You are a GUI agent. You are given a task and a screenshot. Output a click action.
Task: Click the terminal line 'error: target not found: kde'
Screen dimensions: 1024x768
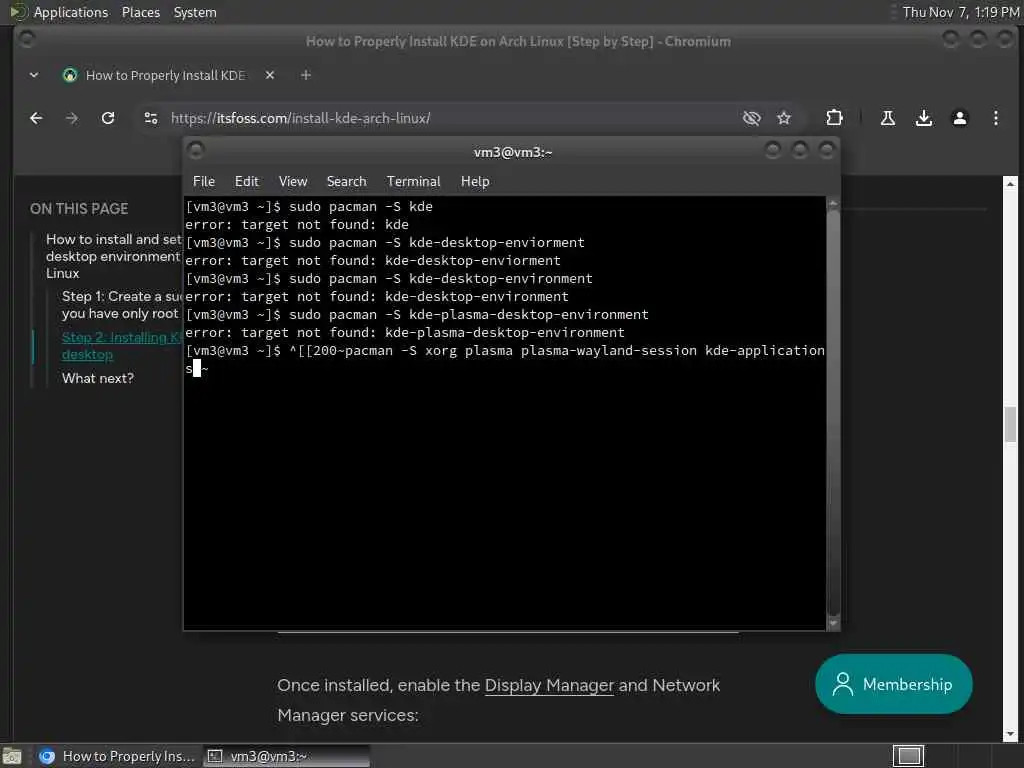(297, 225)
